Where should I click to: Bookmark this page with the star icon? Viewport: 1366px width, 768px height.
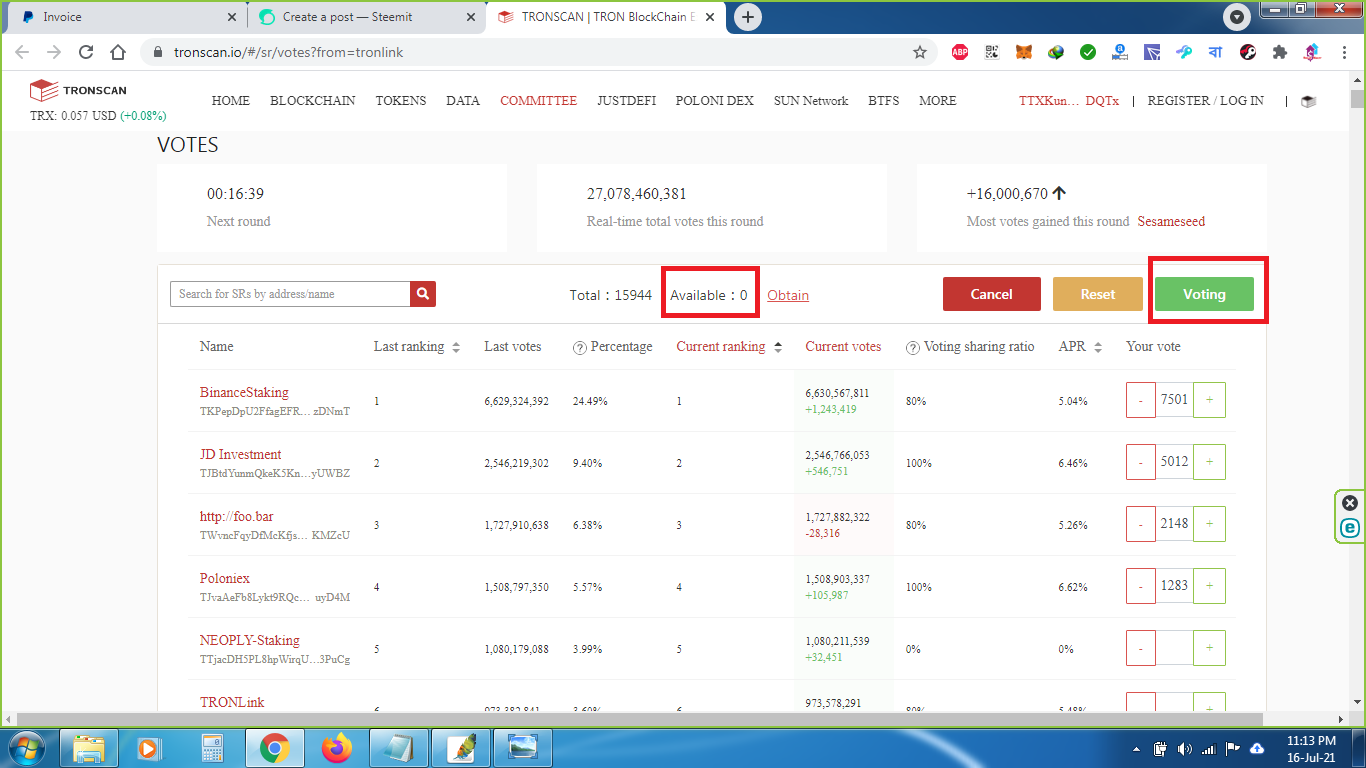(x=920, y=52)
